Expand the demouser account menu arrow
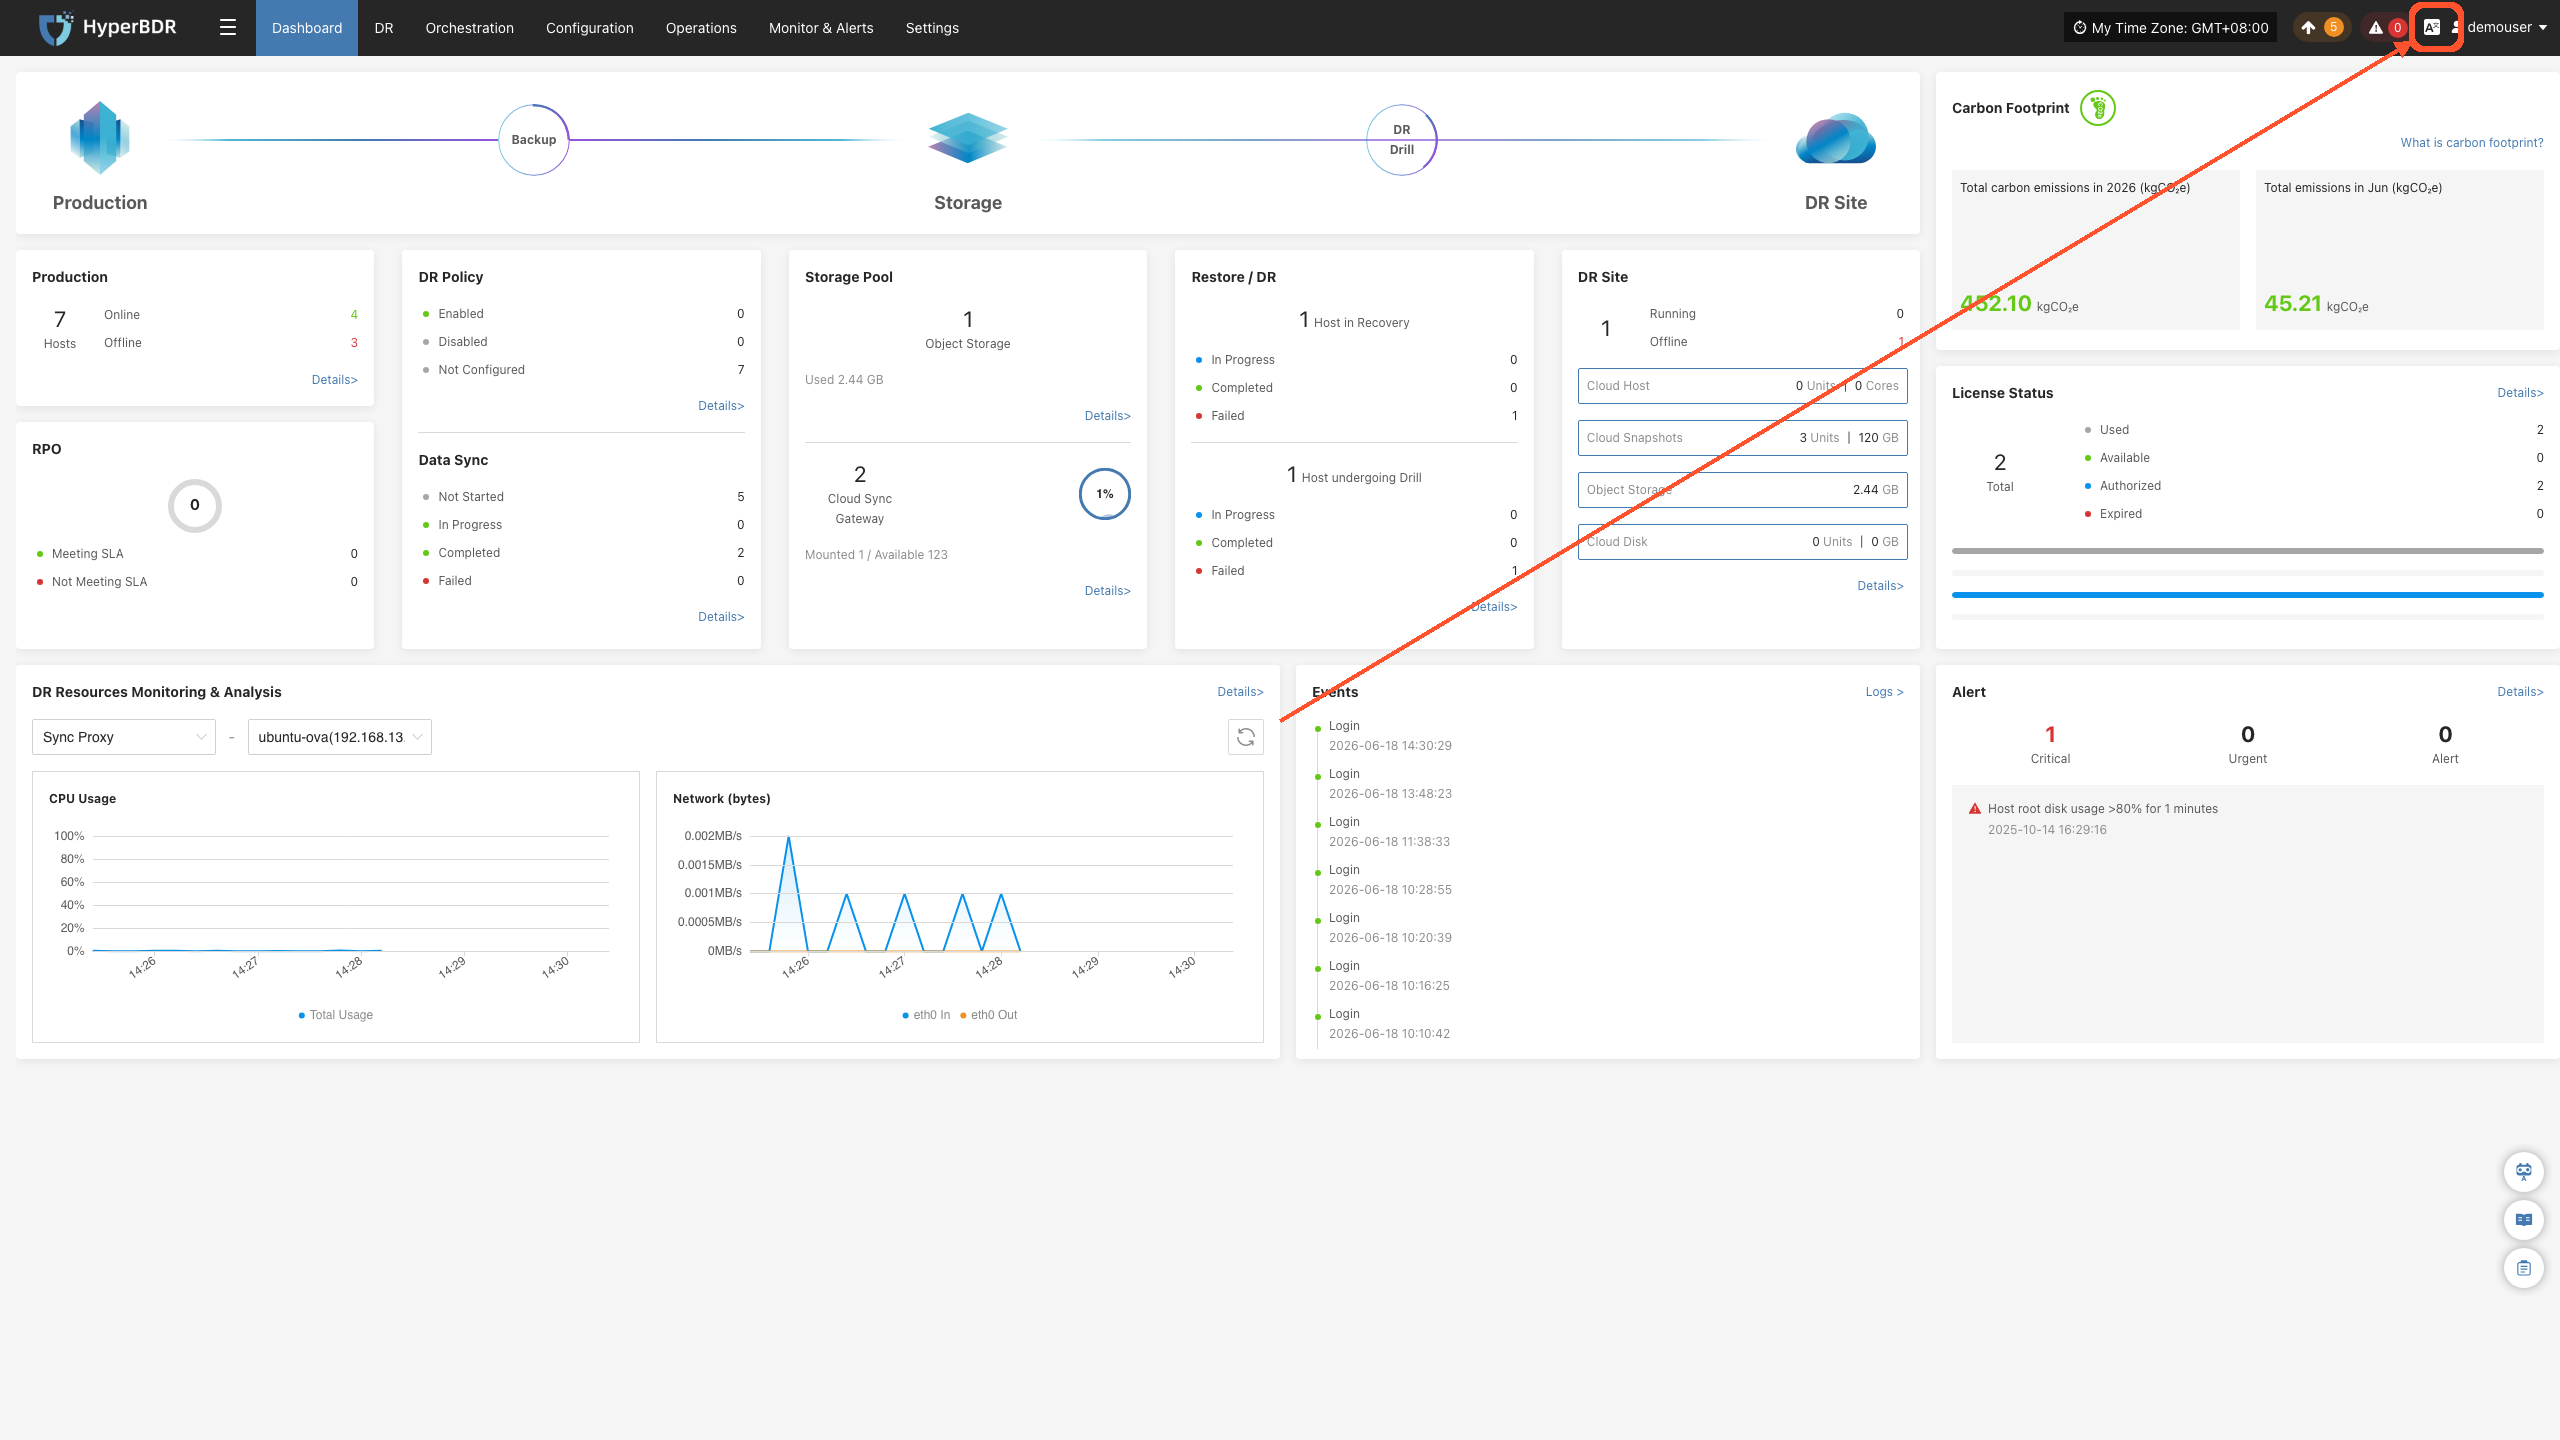The image size is (2560, 1440). coord(2543,28)
